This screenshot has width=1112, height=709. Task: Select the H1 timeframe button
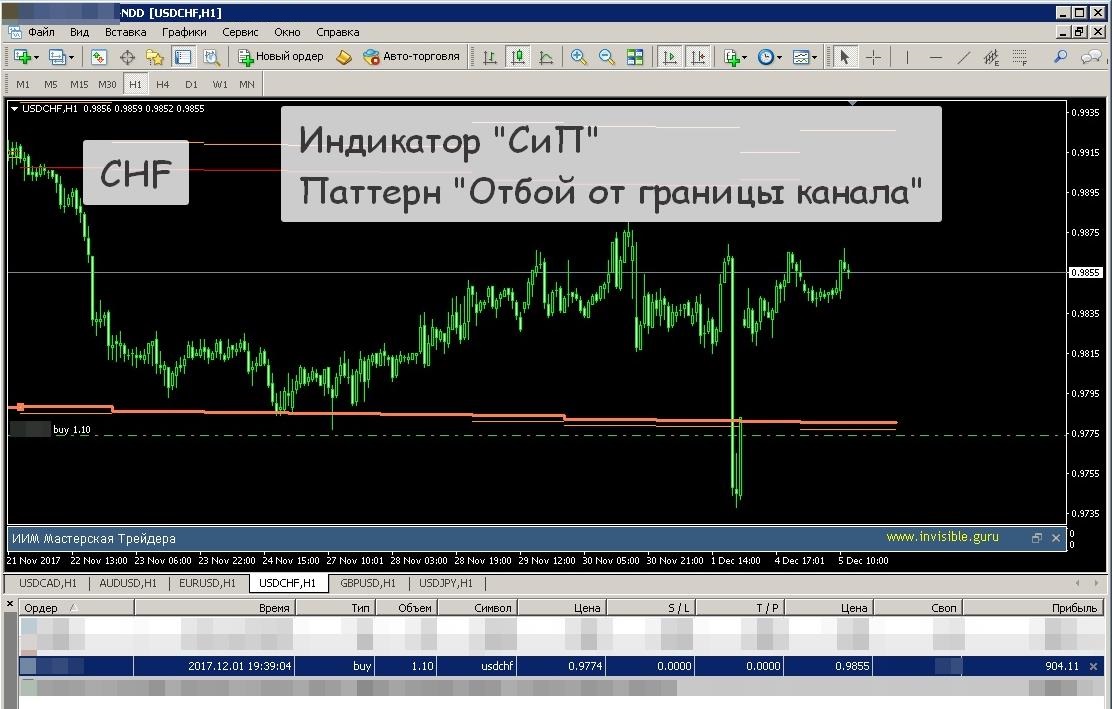pos(135,84)
